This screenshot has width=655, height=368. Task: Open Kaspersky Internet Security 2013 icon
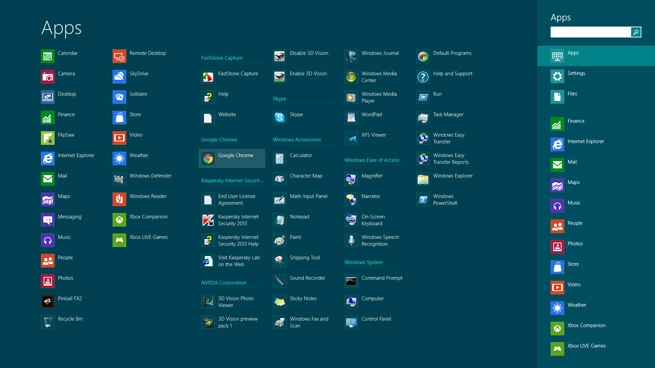click(x=208, y=220)
